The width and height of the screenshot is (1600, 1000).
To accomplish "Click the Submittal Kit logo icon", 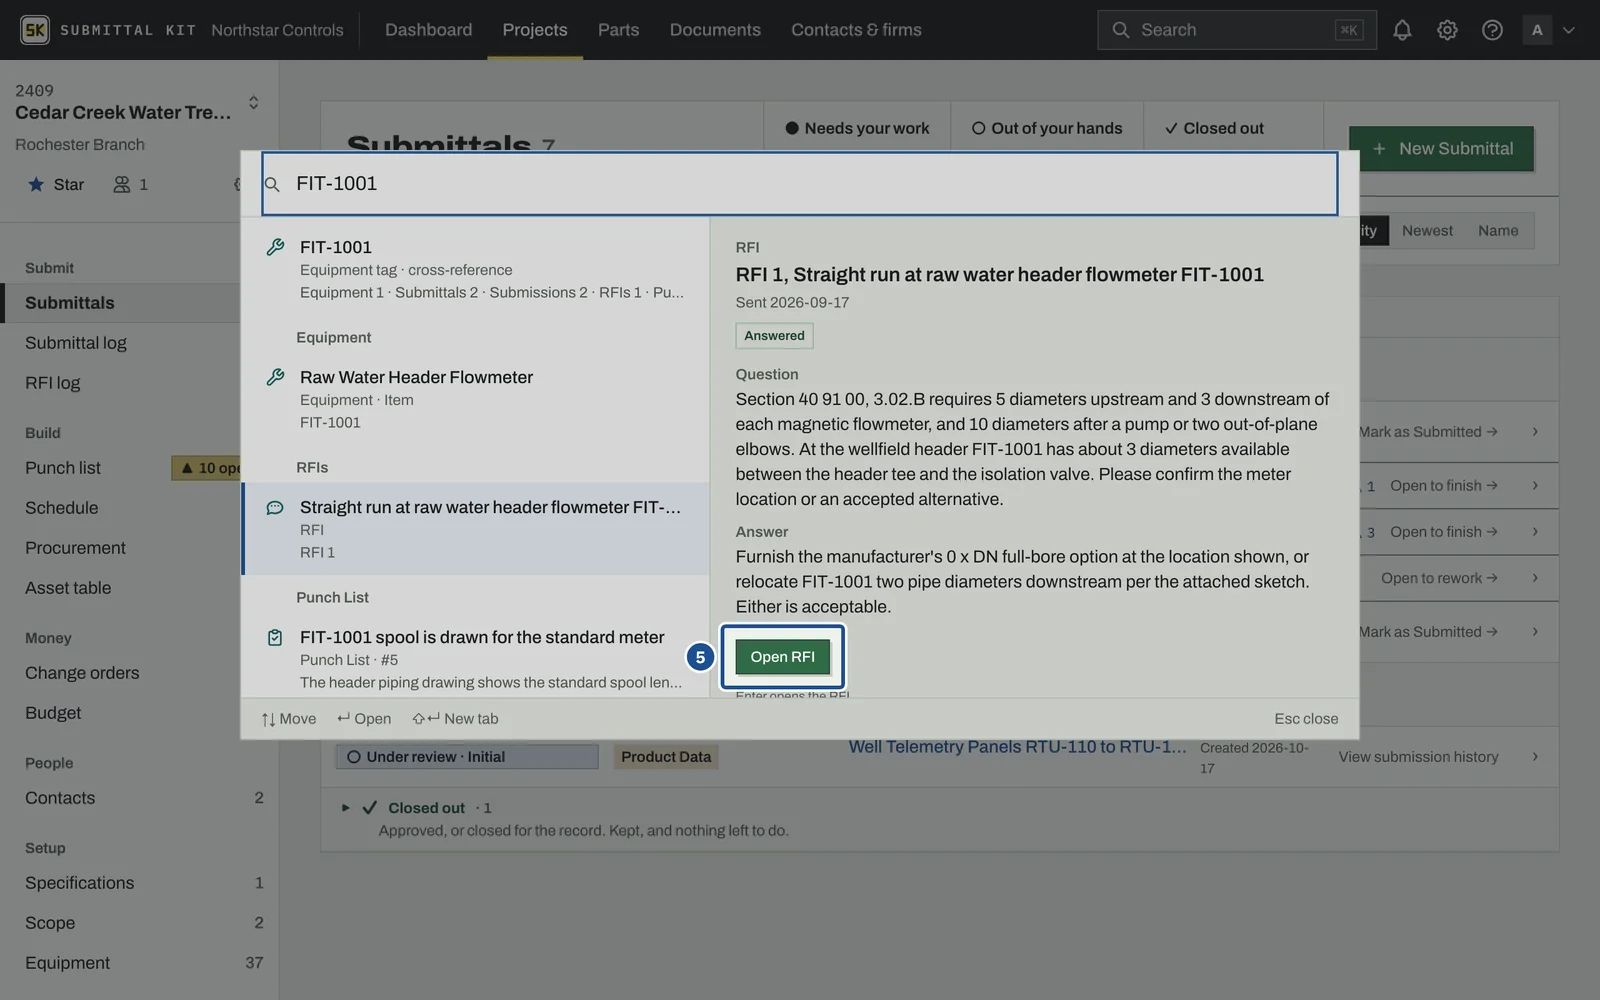I will pyautogui.click(x=35, y=30).
